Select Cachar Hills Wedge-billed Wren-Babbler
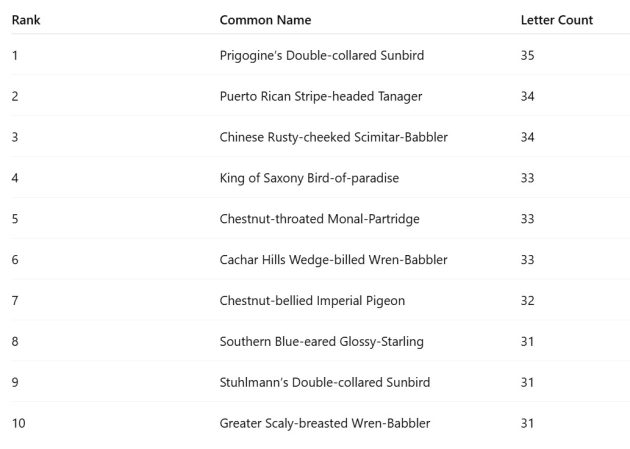This screenshot has height=449, width=630. tap(333, 260)
